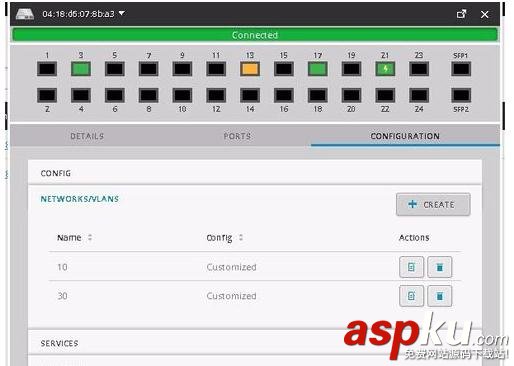The image size is (514, 366).
Task: Select the VLAN 30 name cell
Action: 62,296
